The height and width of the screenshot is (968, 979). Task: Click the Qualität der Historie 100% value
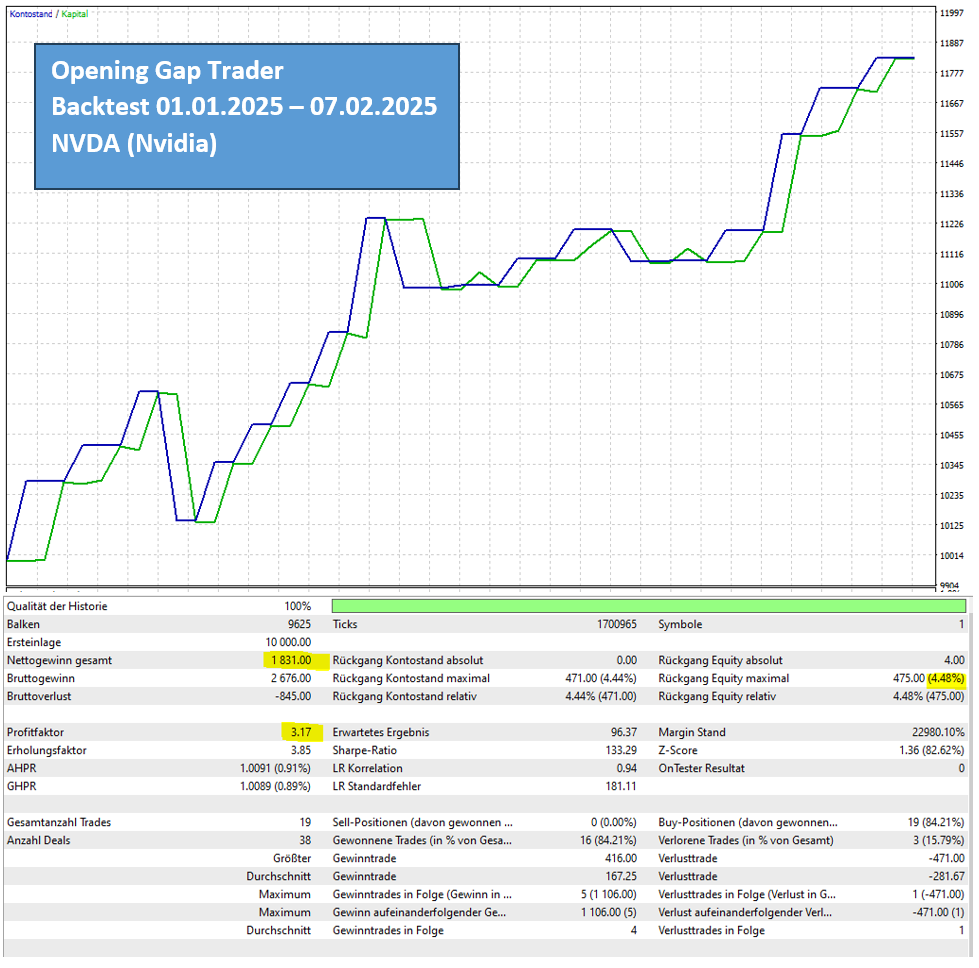tap(298, 606)
